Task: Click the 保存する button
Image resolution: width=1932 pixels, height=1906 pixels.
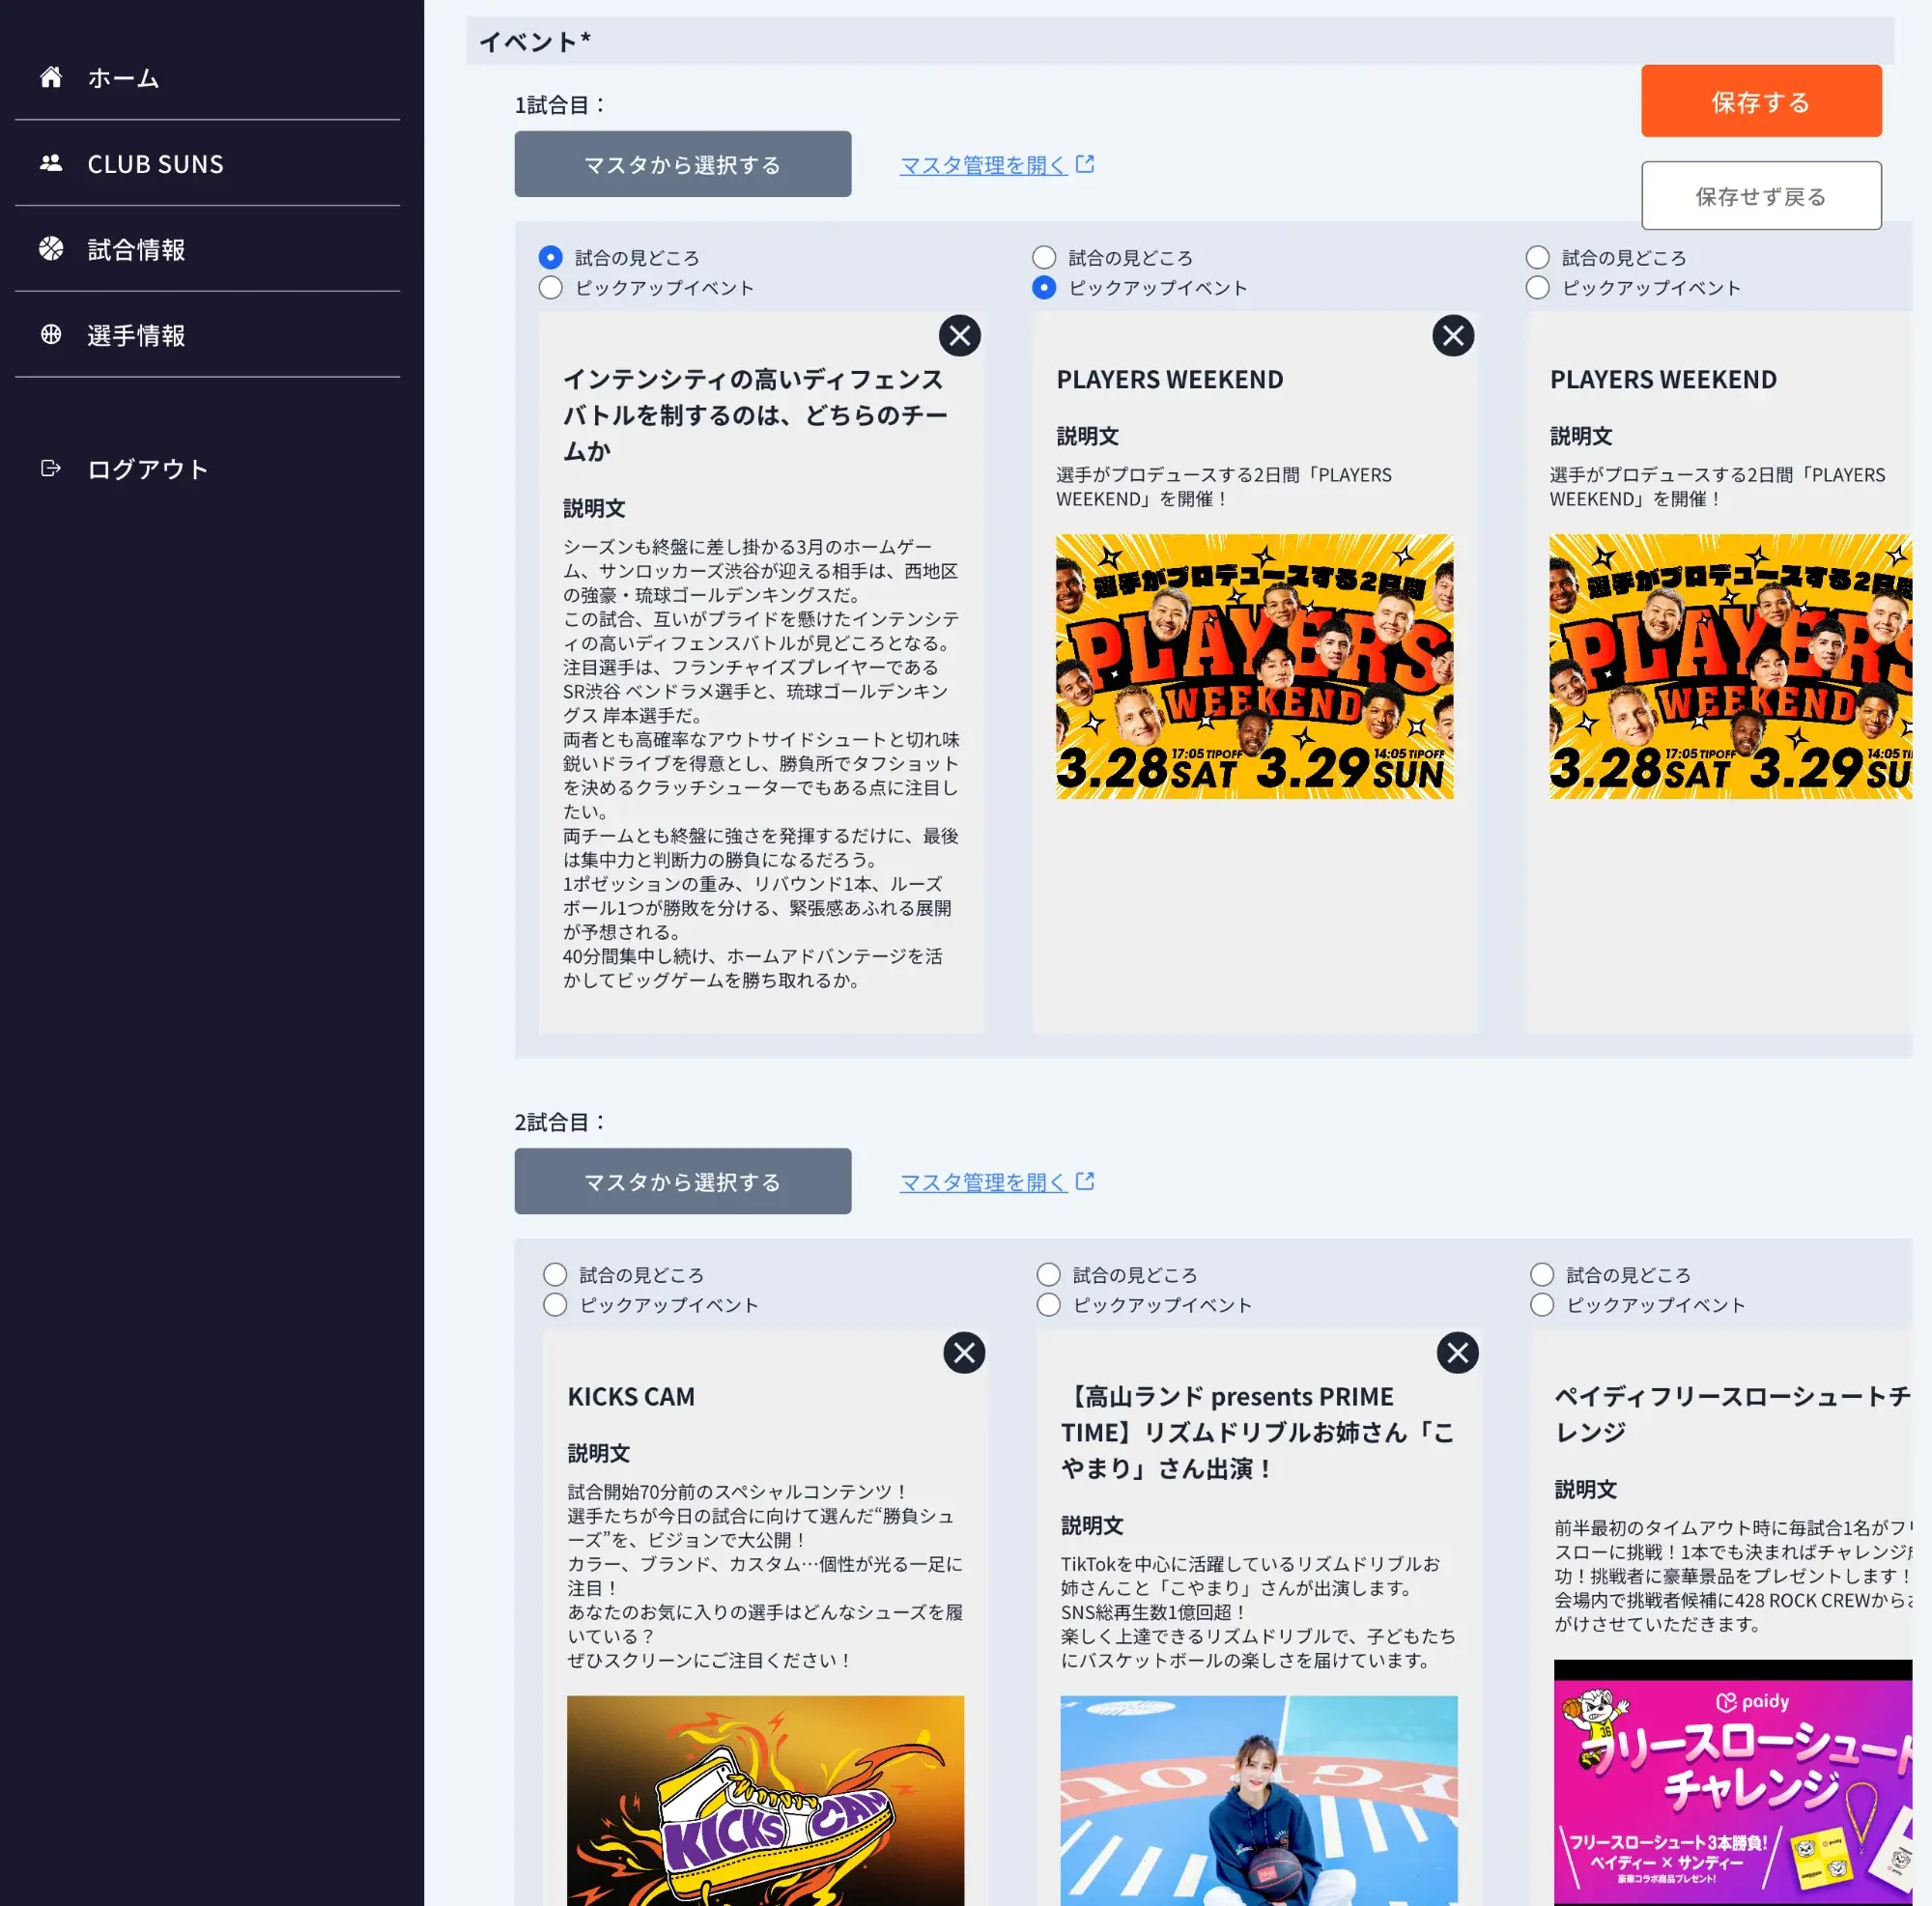Action: tap(1760, 100)
